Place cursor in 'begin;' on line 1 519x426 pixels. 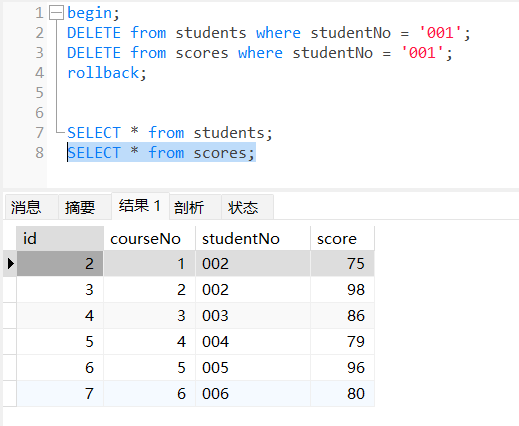tap(93, 13)
